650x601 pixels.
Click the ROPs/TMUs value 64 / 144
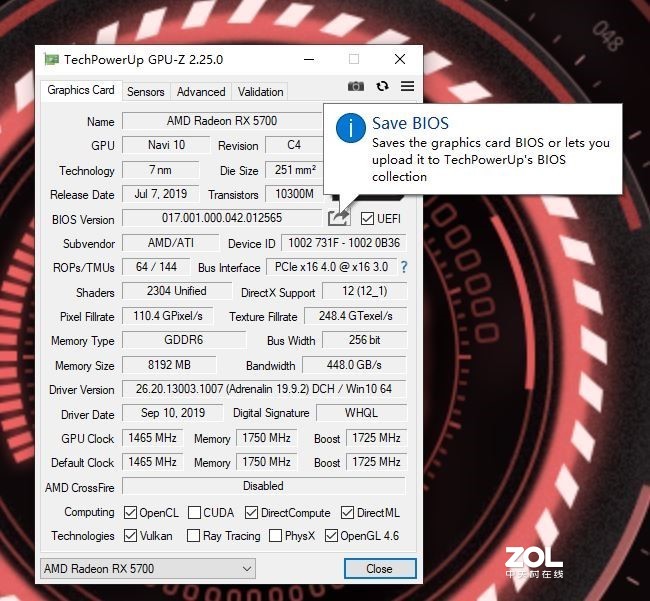tap(156, 267)
